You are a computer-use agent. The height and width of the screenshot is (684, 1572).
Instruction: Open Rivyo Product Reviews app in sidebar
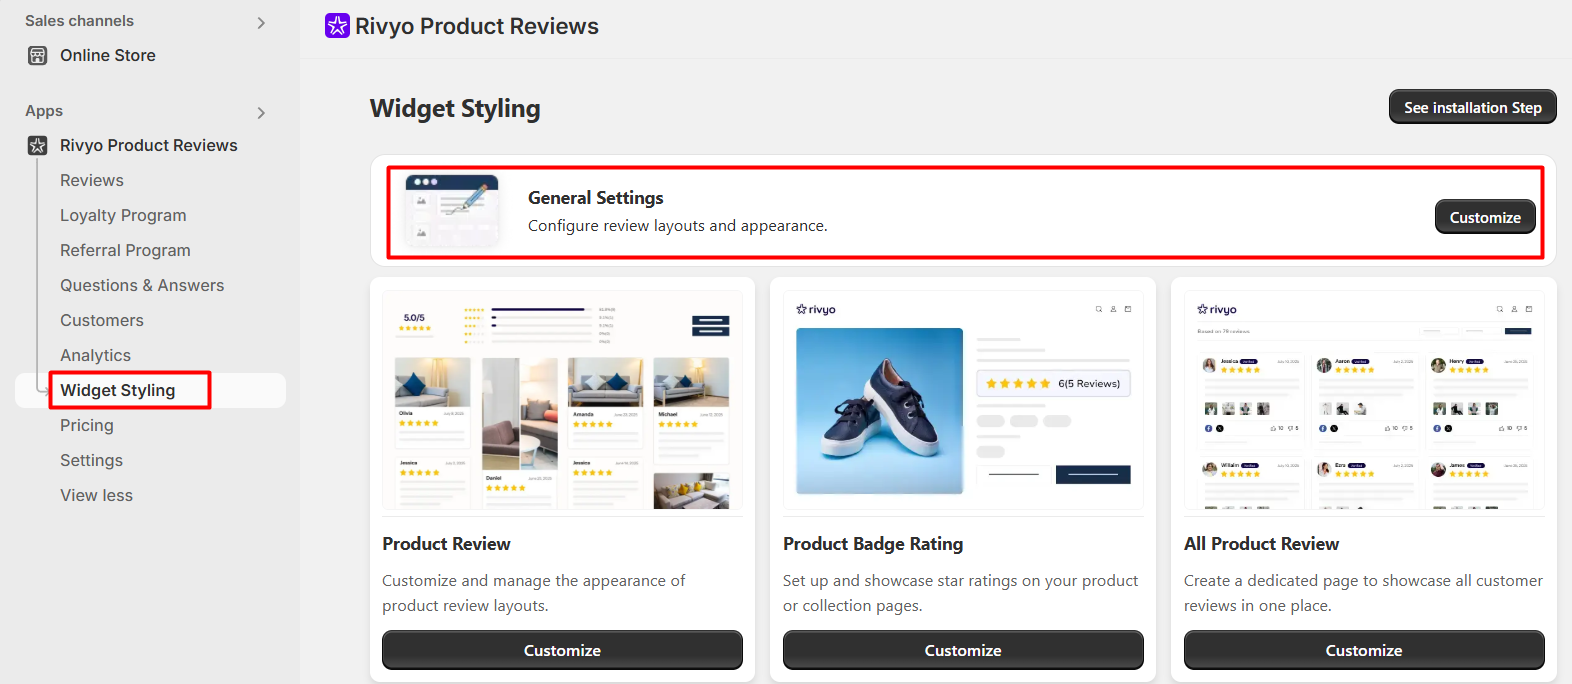click(x=149, y=145)
